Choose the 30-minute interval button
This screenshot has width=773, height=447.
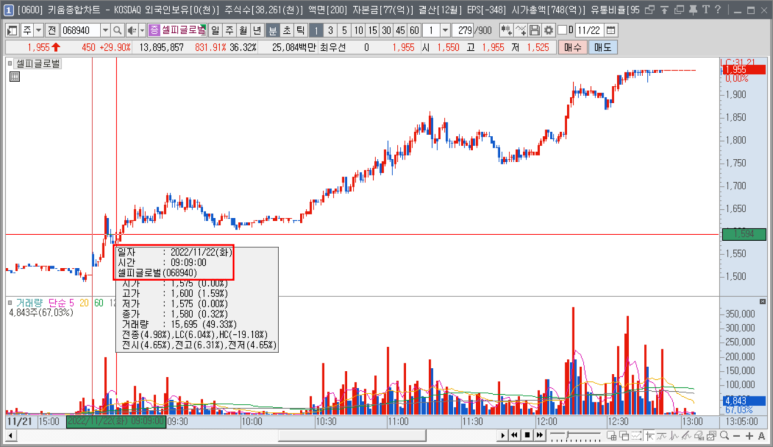click(x=386, y=31)
